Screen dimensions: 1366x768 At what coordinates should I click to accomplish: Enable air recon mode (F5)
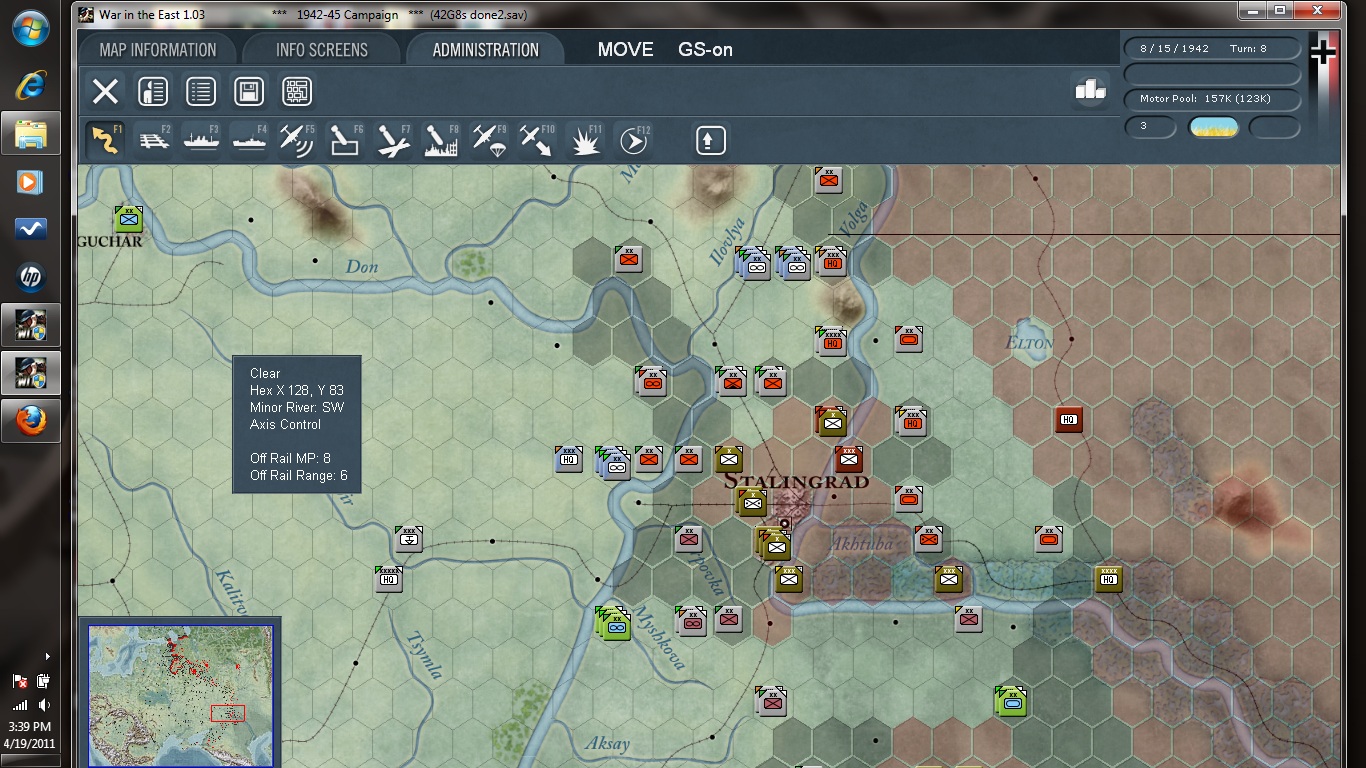pos(297,140)
